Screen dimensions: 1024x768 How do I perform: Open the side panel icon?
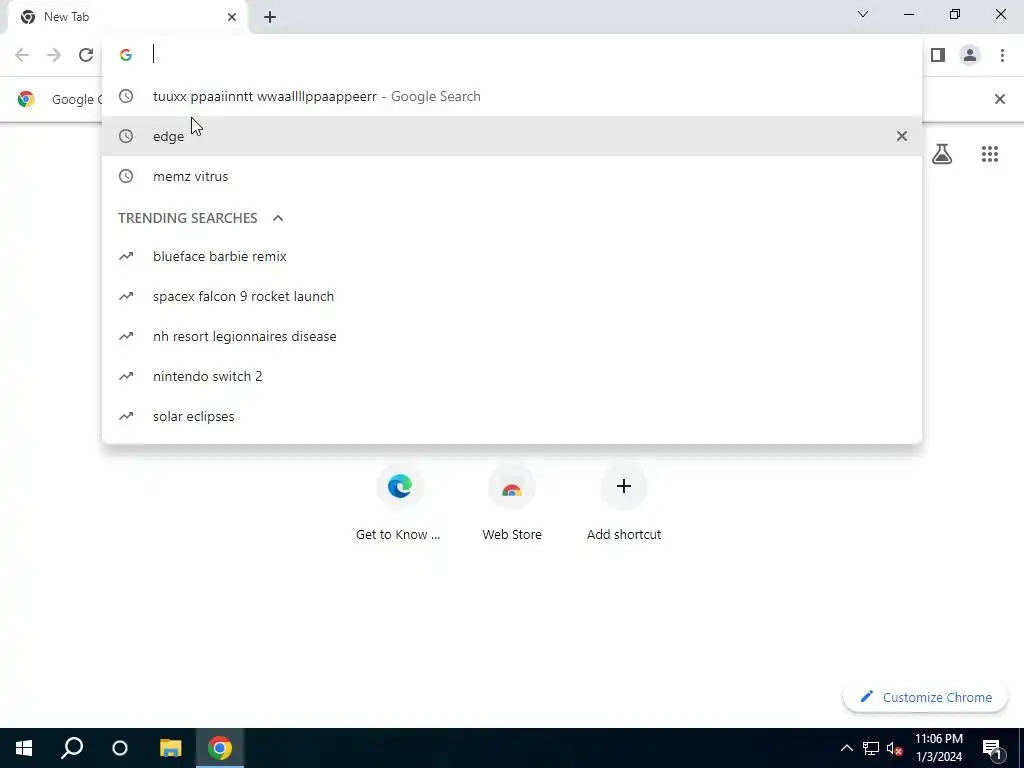point(938,55)
